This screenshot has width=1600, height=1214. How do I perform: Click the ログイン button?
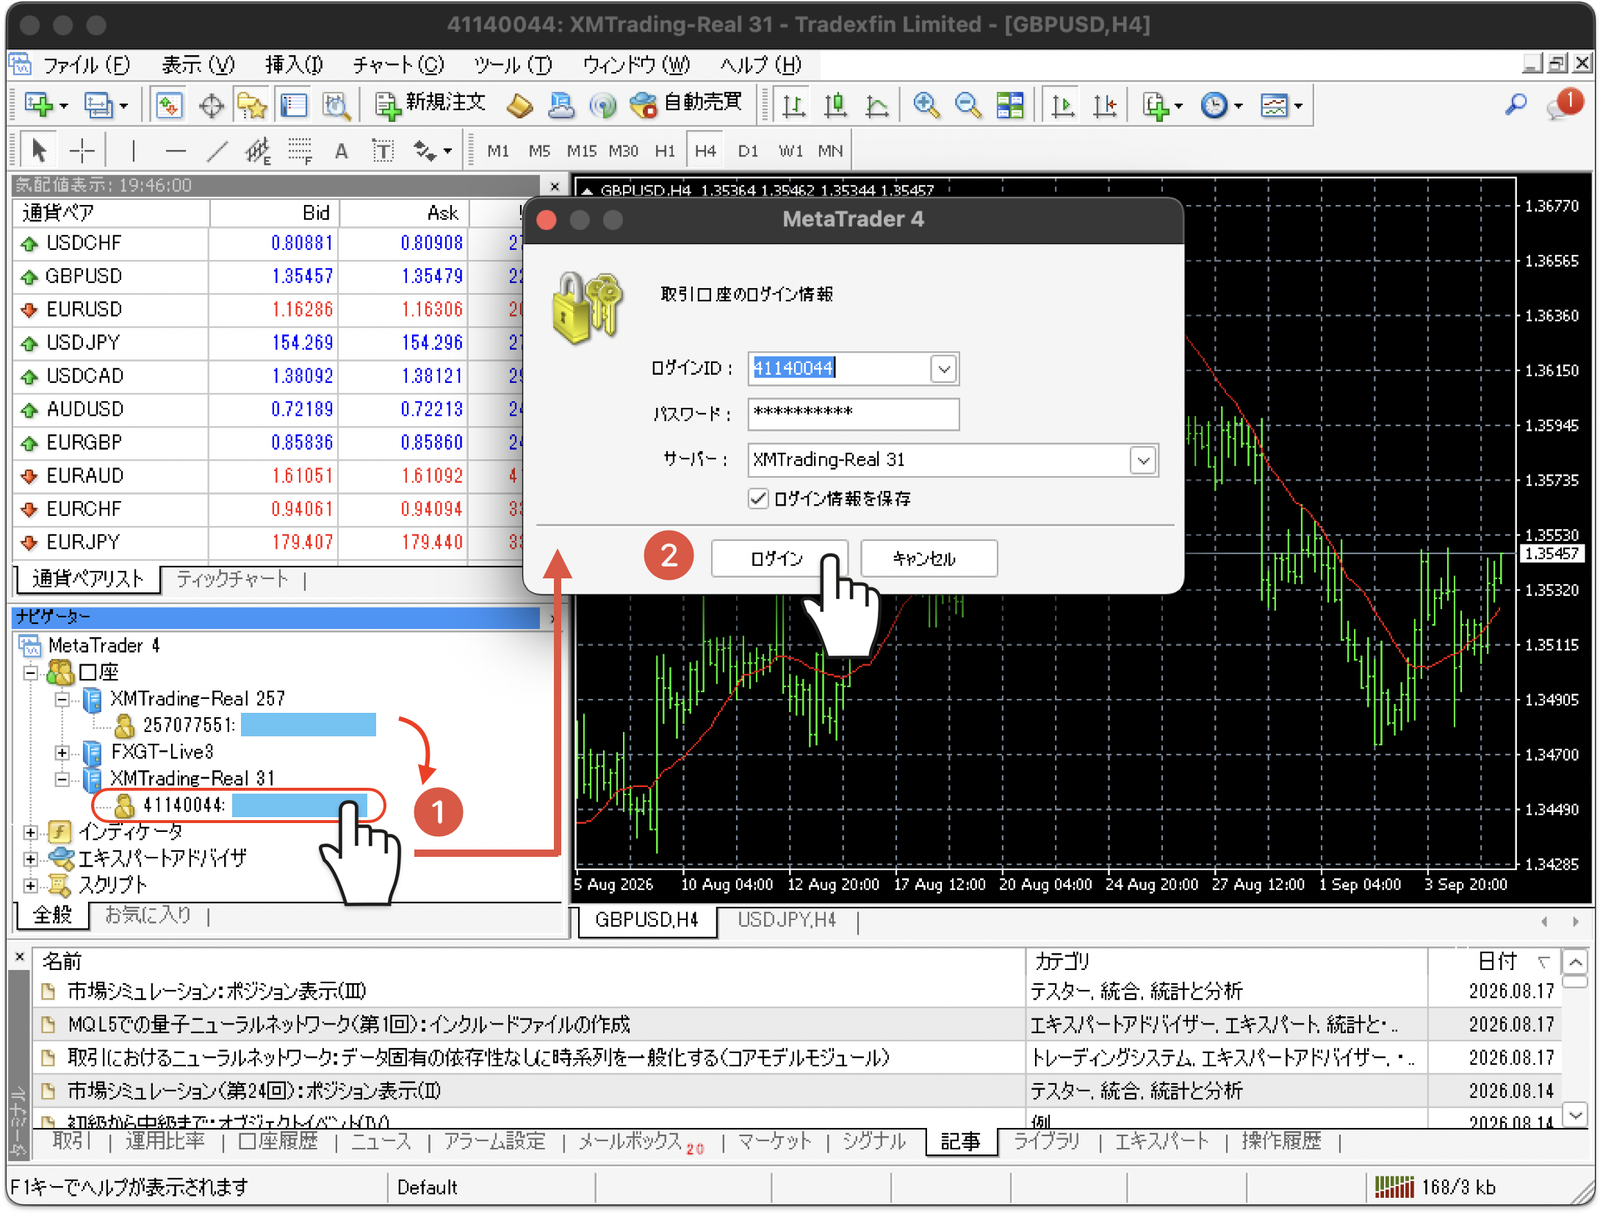point(778,558)
